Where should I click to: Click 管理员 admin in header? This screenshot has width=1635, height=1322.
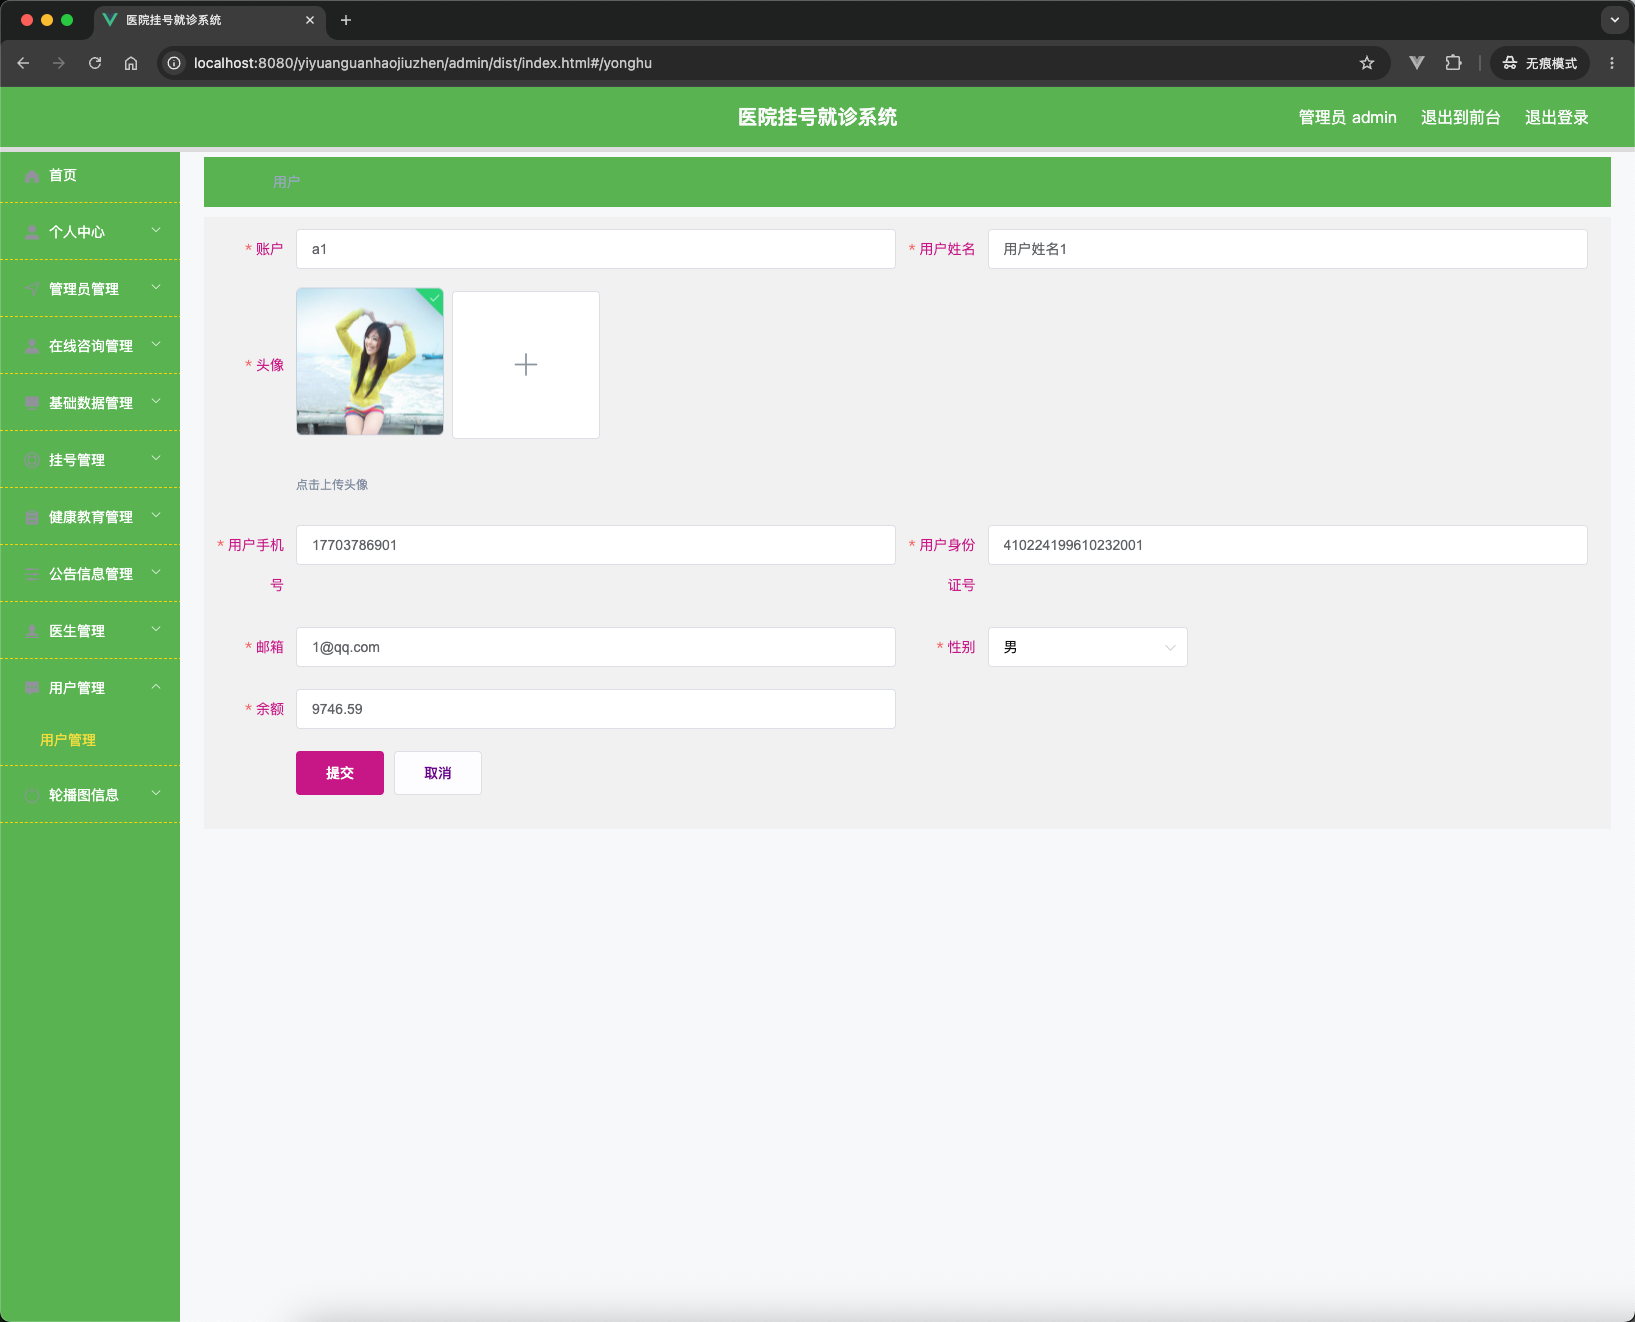(x=1347, y=117)
